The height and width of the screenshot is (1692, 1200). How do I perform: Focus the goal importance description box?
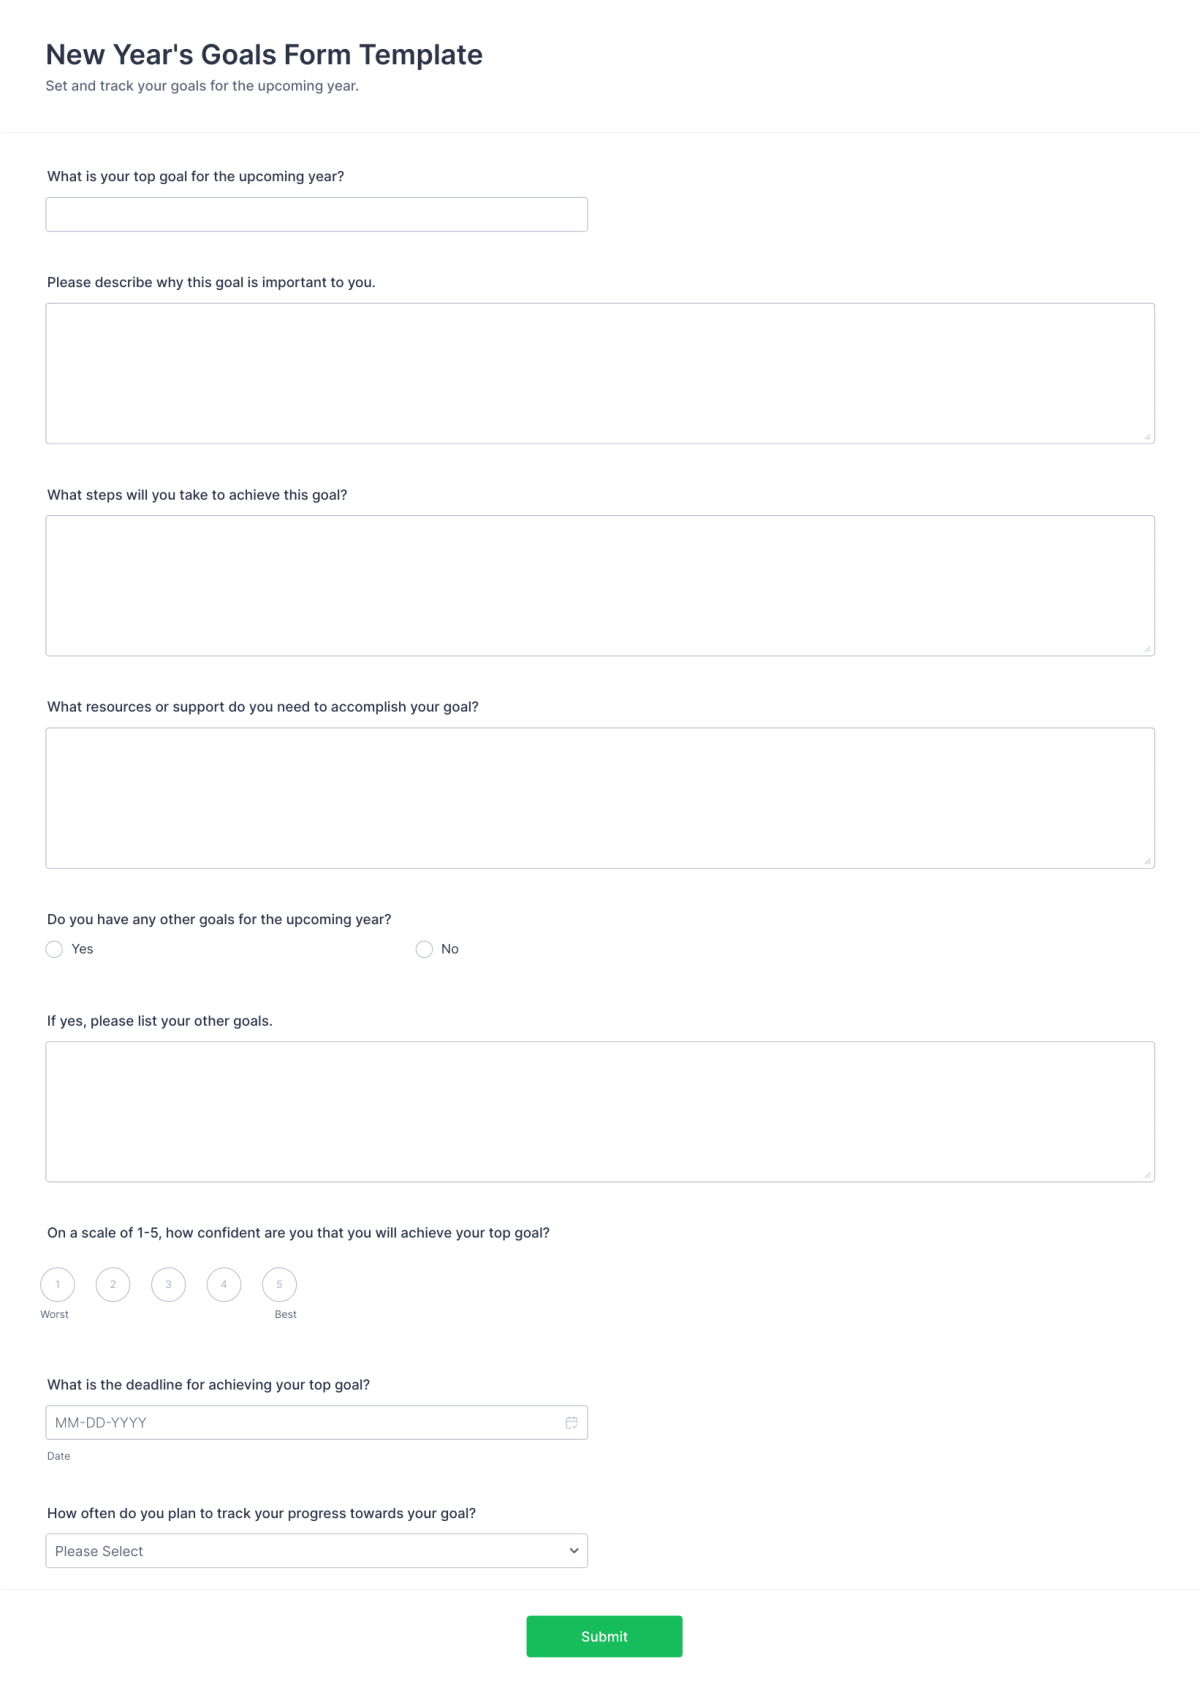point(600,370)
